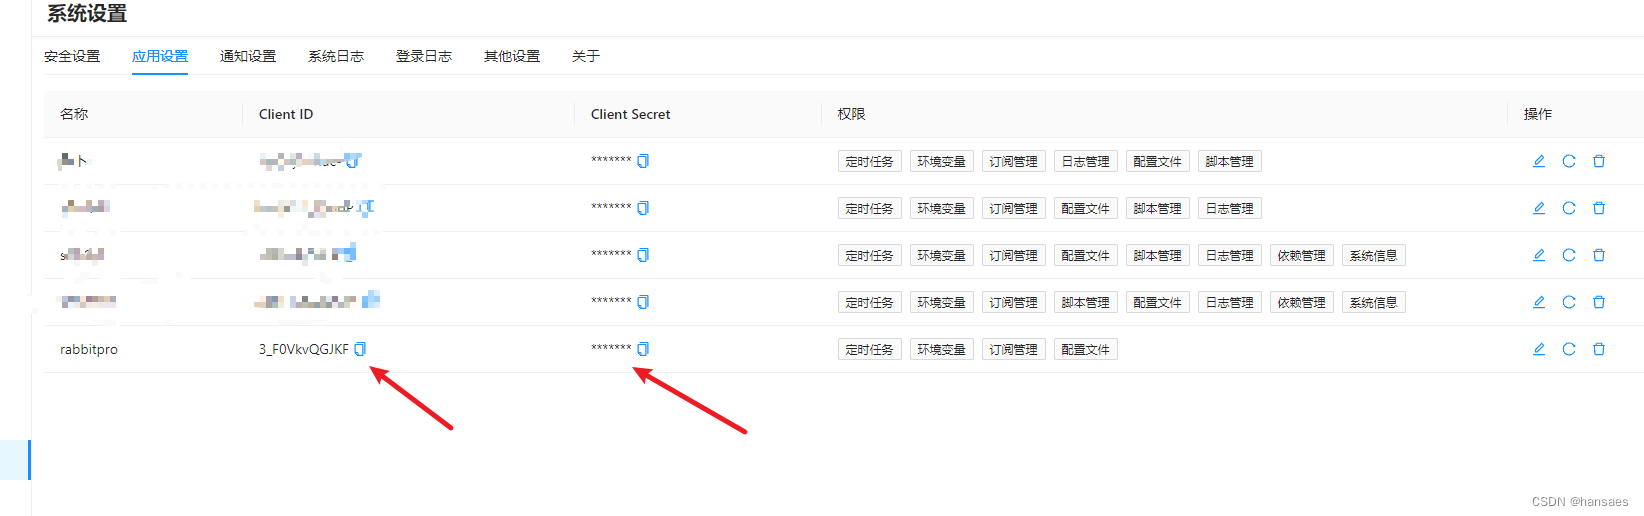Copy the rabbitpro Client Secret

pyautogui.click(x=643, y=349)
